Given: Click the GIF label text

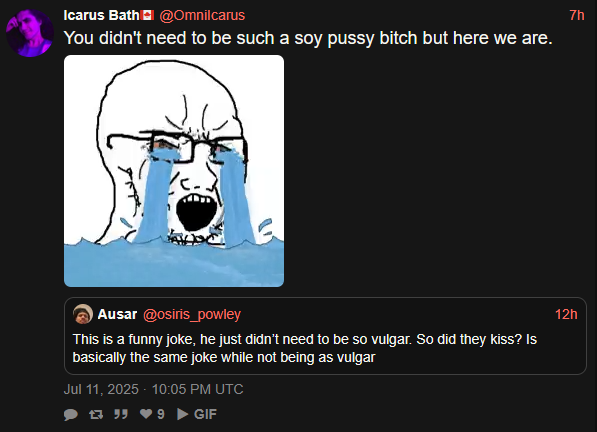Looking at the screenshot, I should [x=205, y=414].
